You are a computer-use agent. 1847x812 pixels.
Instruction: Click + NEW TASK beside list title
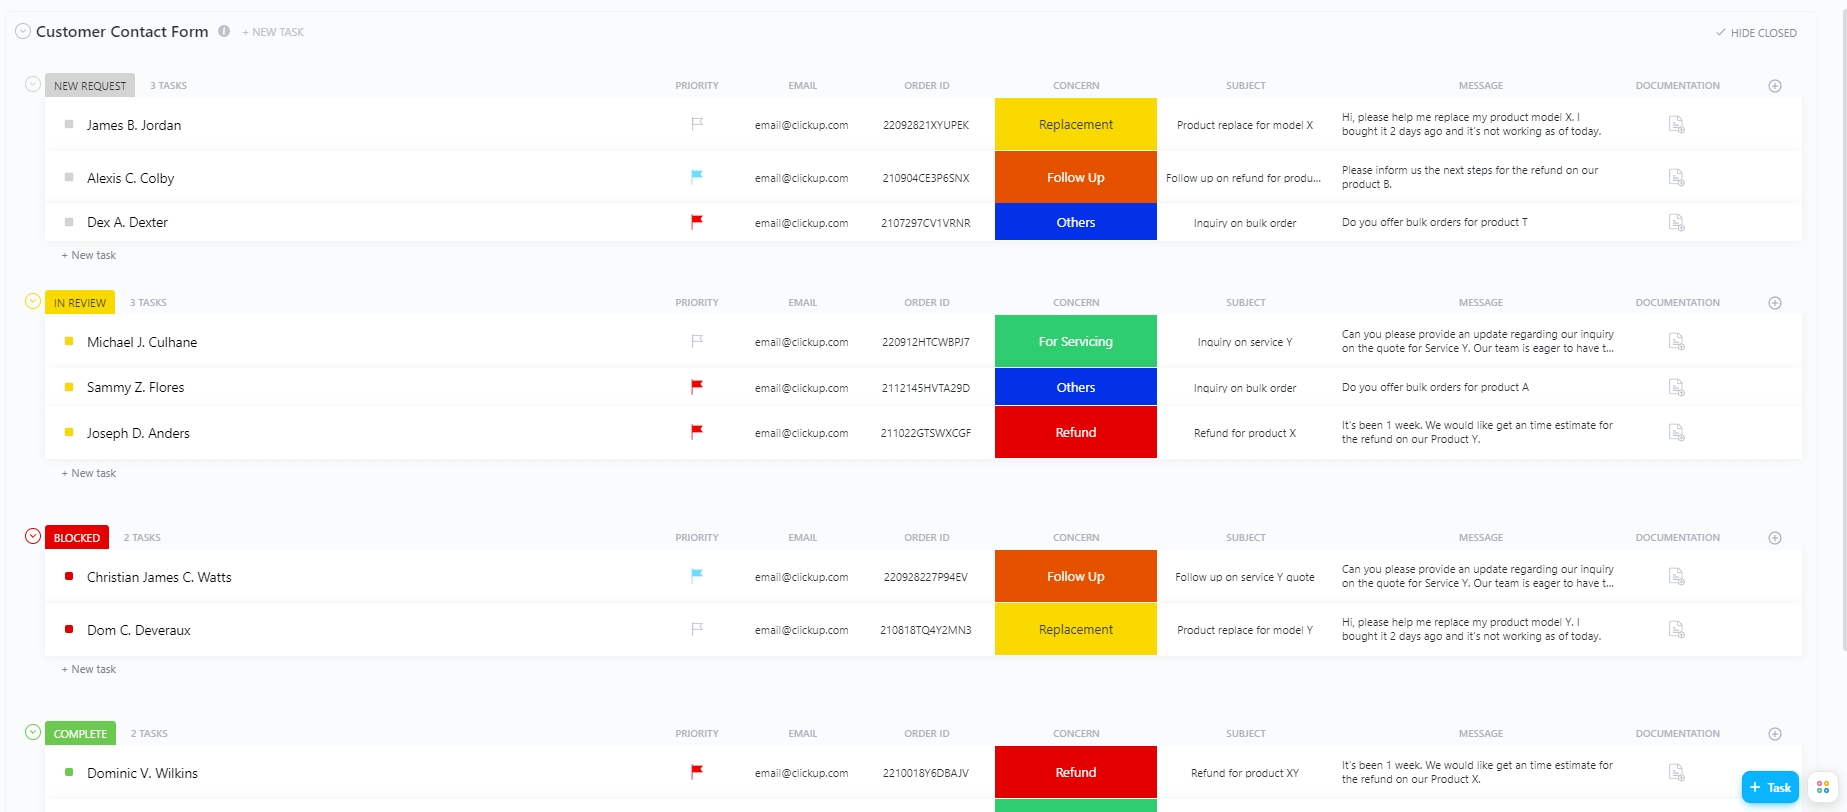point(273,32)
